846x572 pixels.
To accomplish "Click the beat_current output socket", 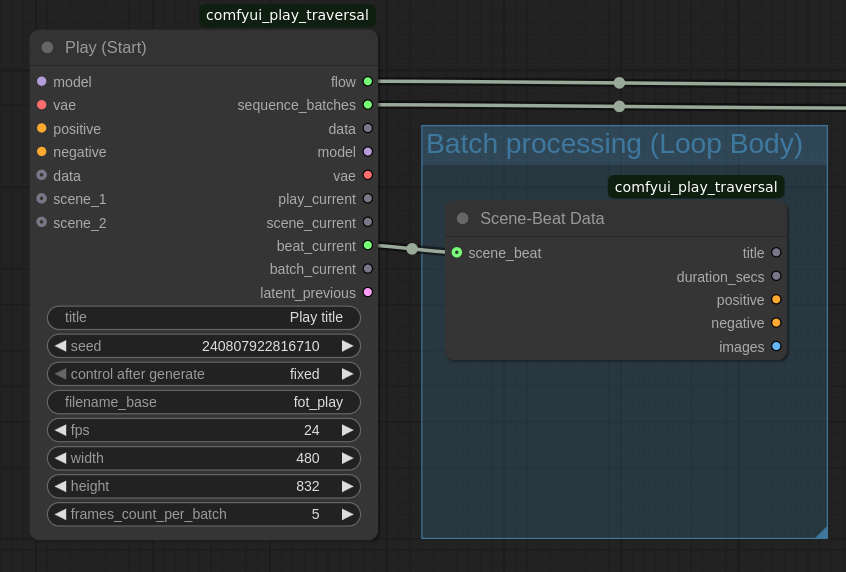I will tap(368, 245).
